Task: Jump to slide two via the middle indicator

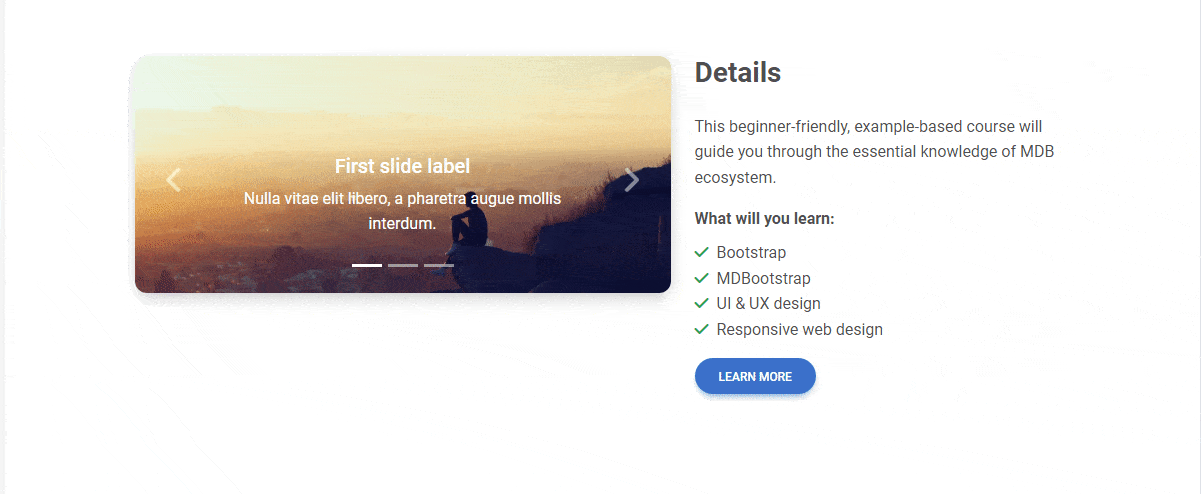Action: 403,265
